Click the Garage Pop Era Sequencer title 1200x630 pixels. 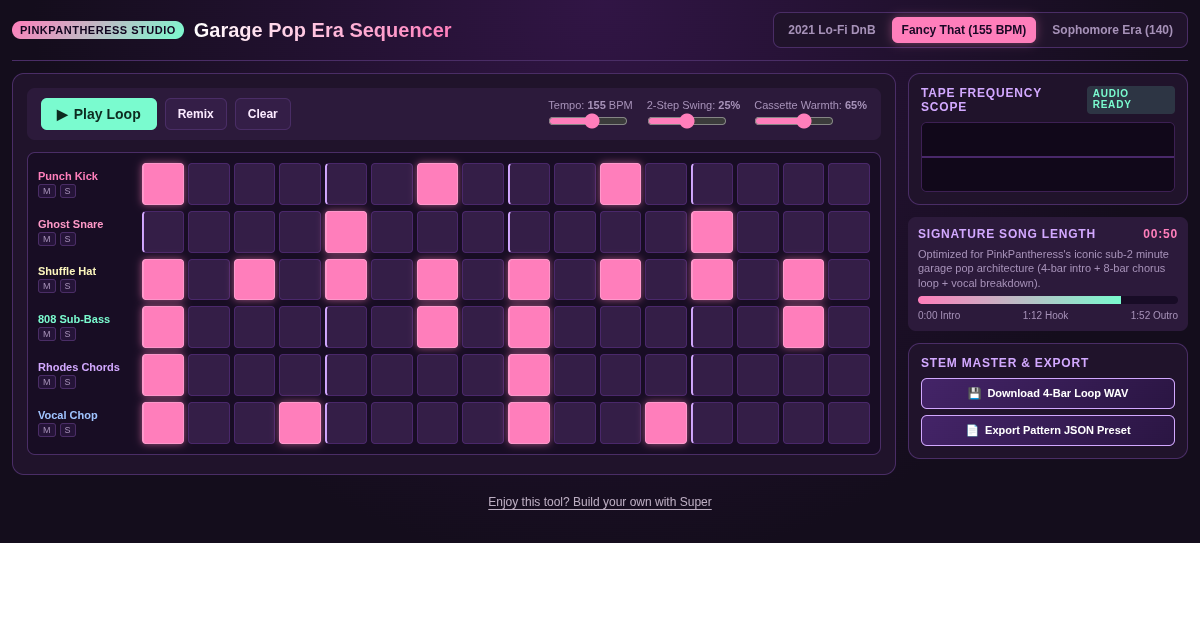coord(323,30)
